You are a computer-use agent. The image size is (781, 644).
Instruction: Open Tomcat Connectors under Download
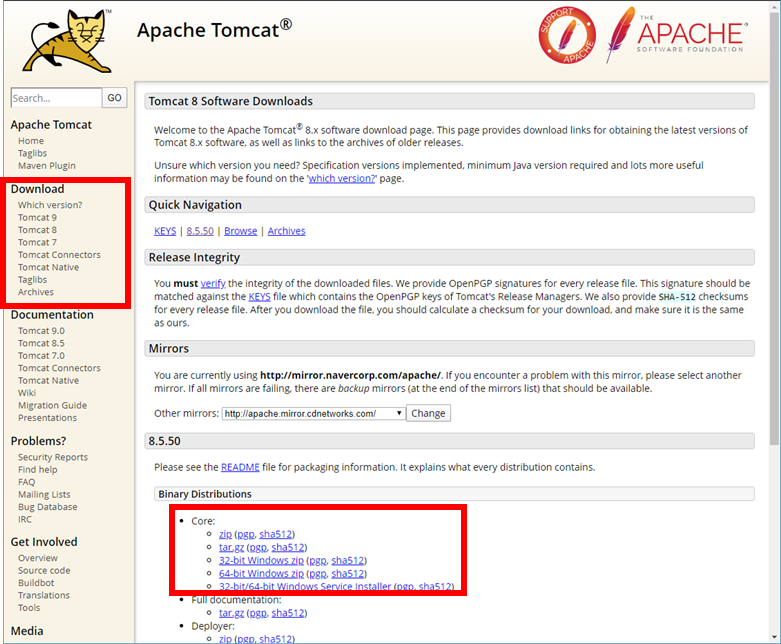pos(59,255)
